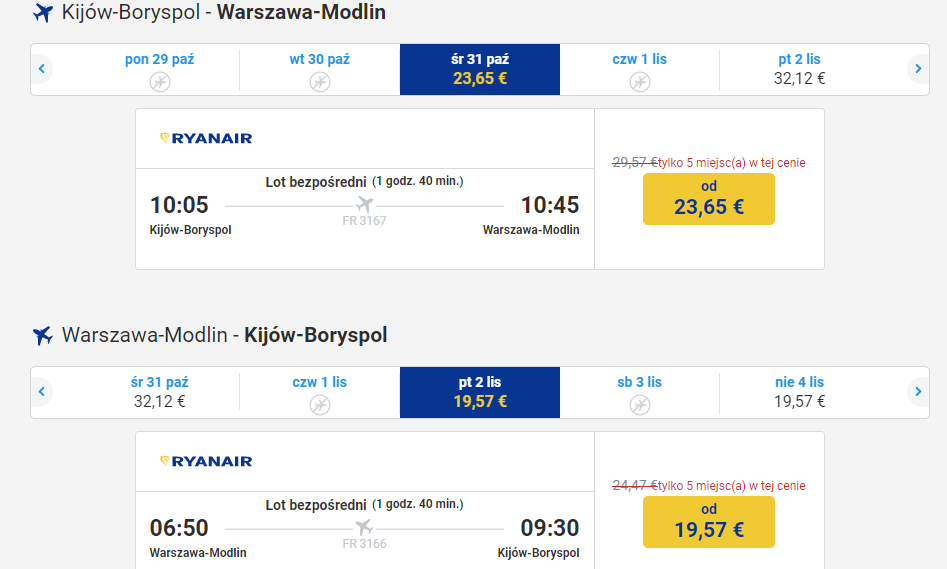Image resolution: width=947 pixels, height=569 pixels.
Task: Click the no-flight icon under wt 30 paź
Action: [320, 81]
